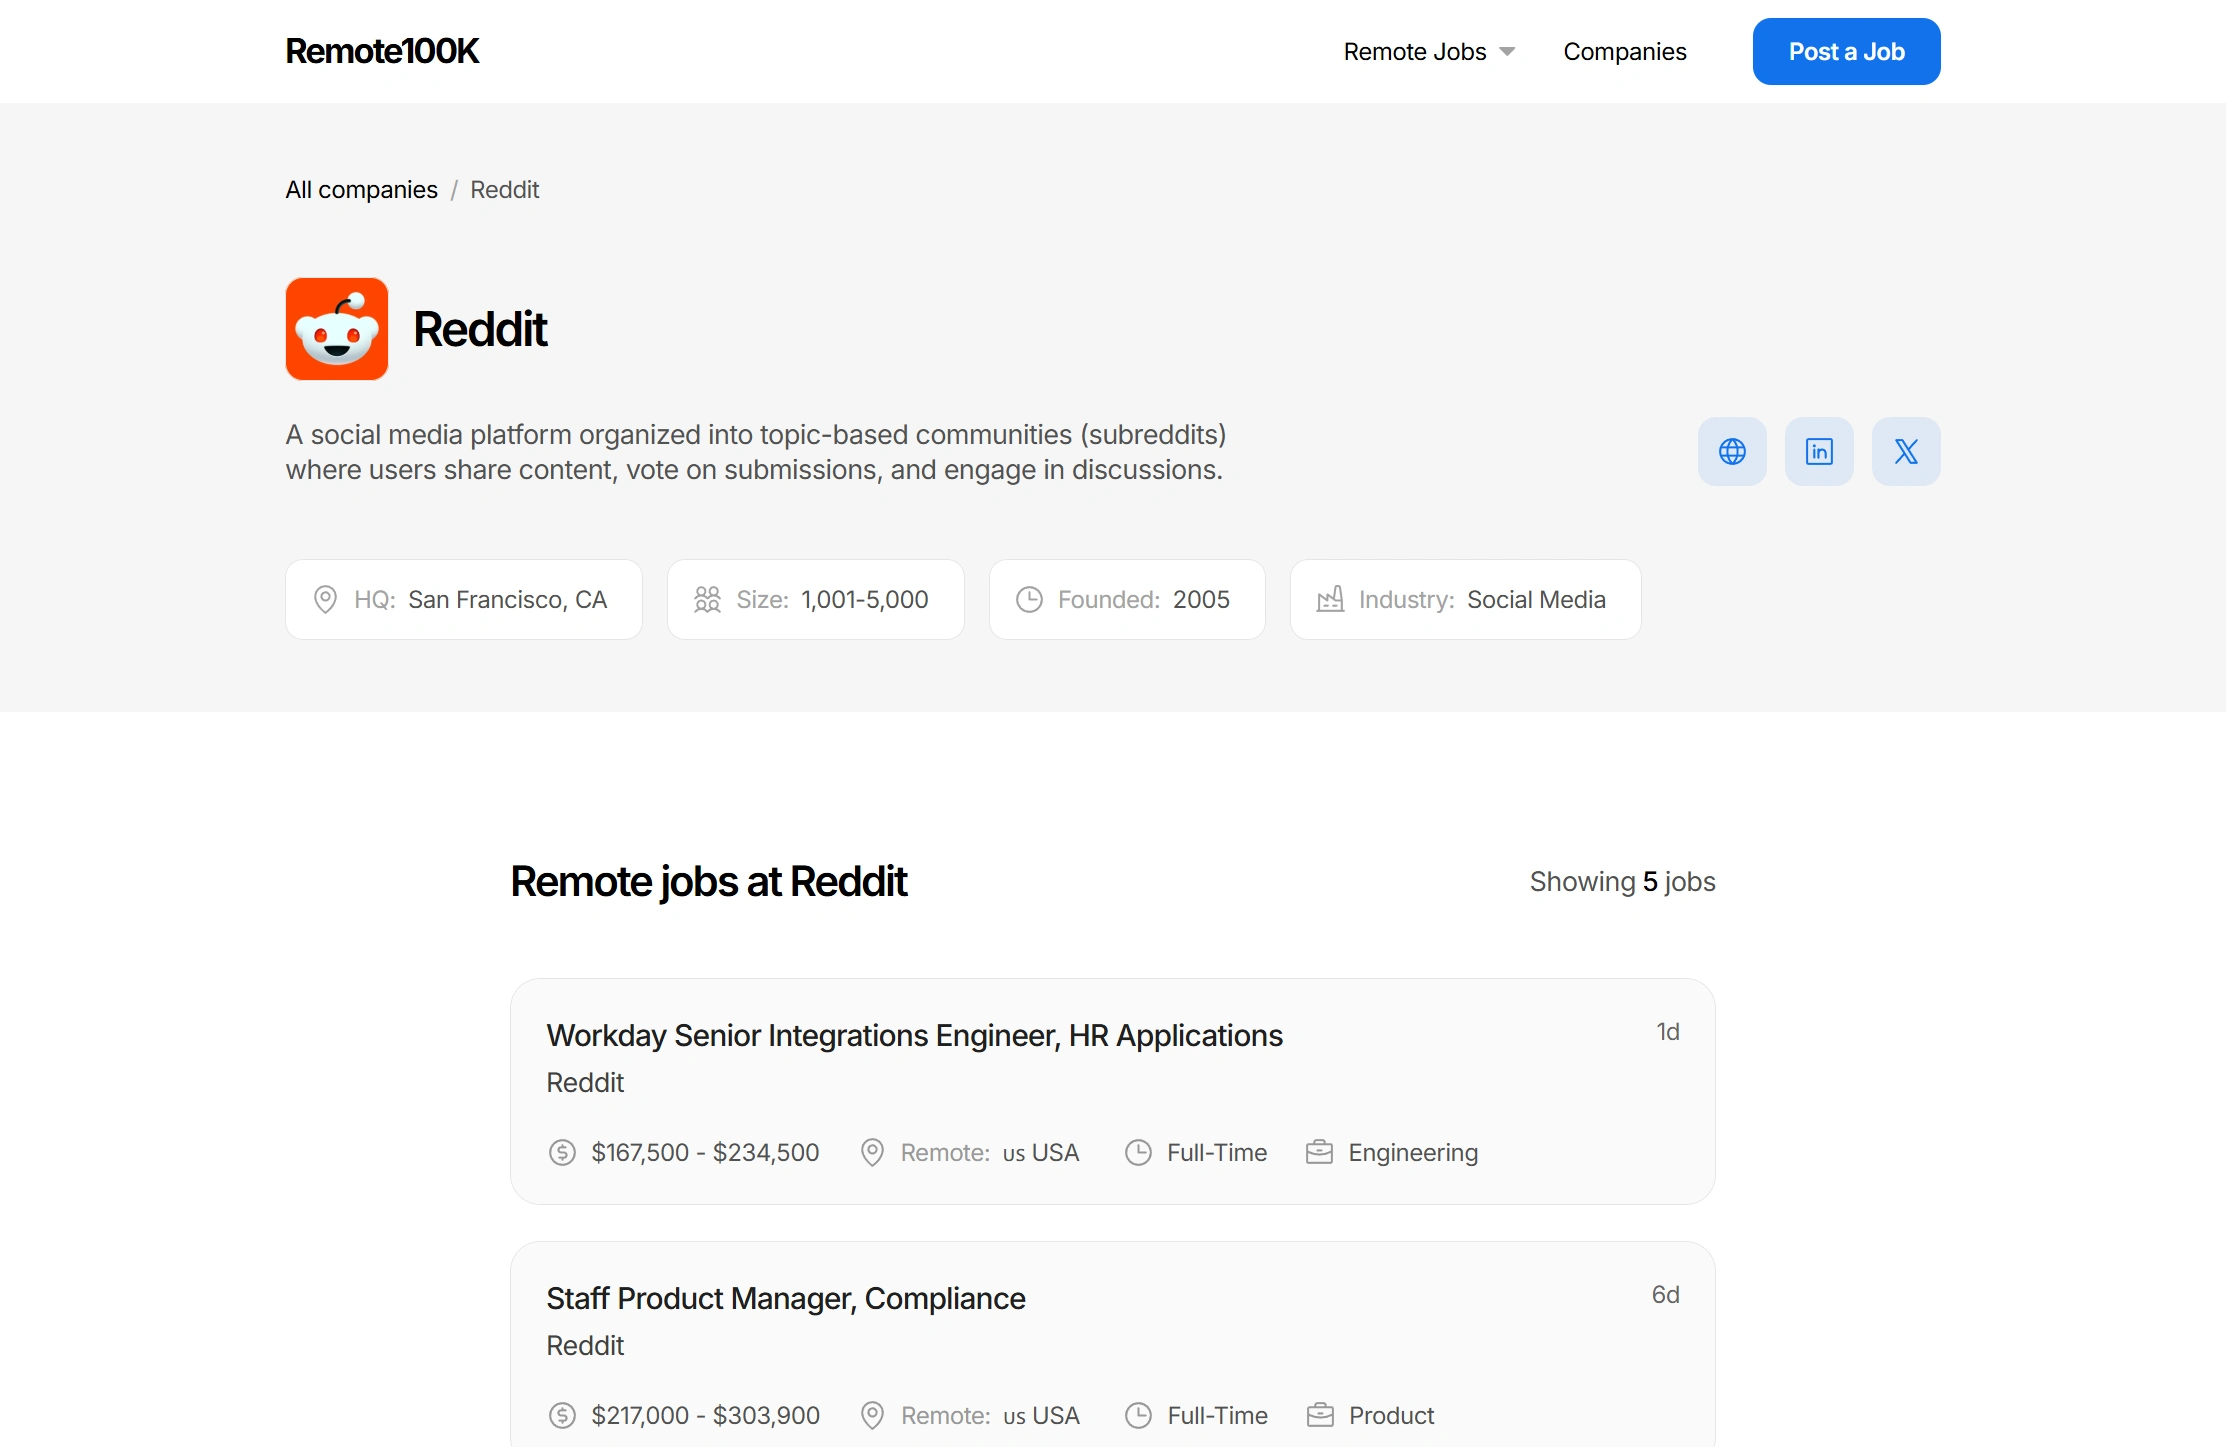Click Remote location pin on Staff Product Manager job

coord(872,1415)
